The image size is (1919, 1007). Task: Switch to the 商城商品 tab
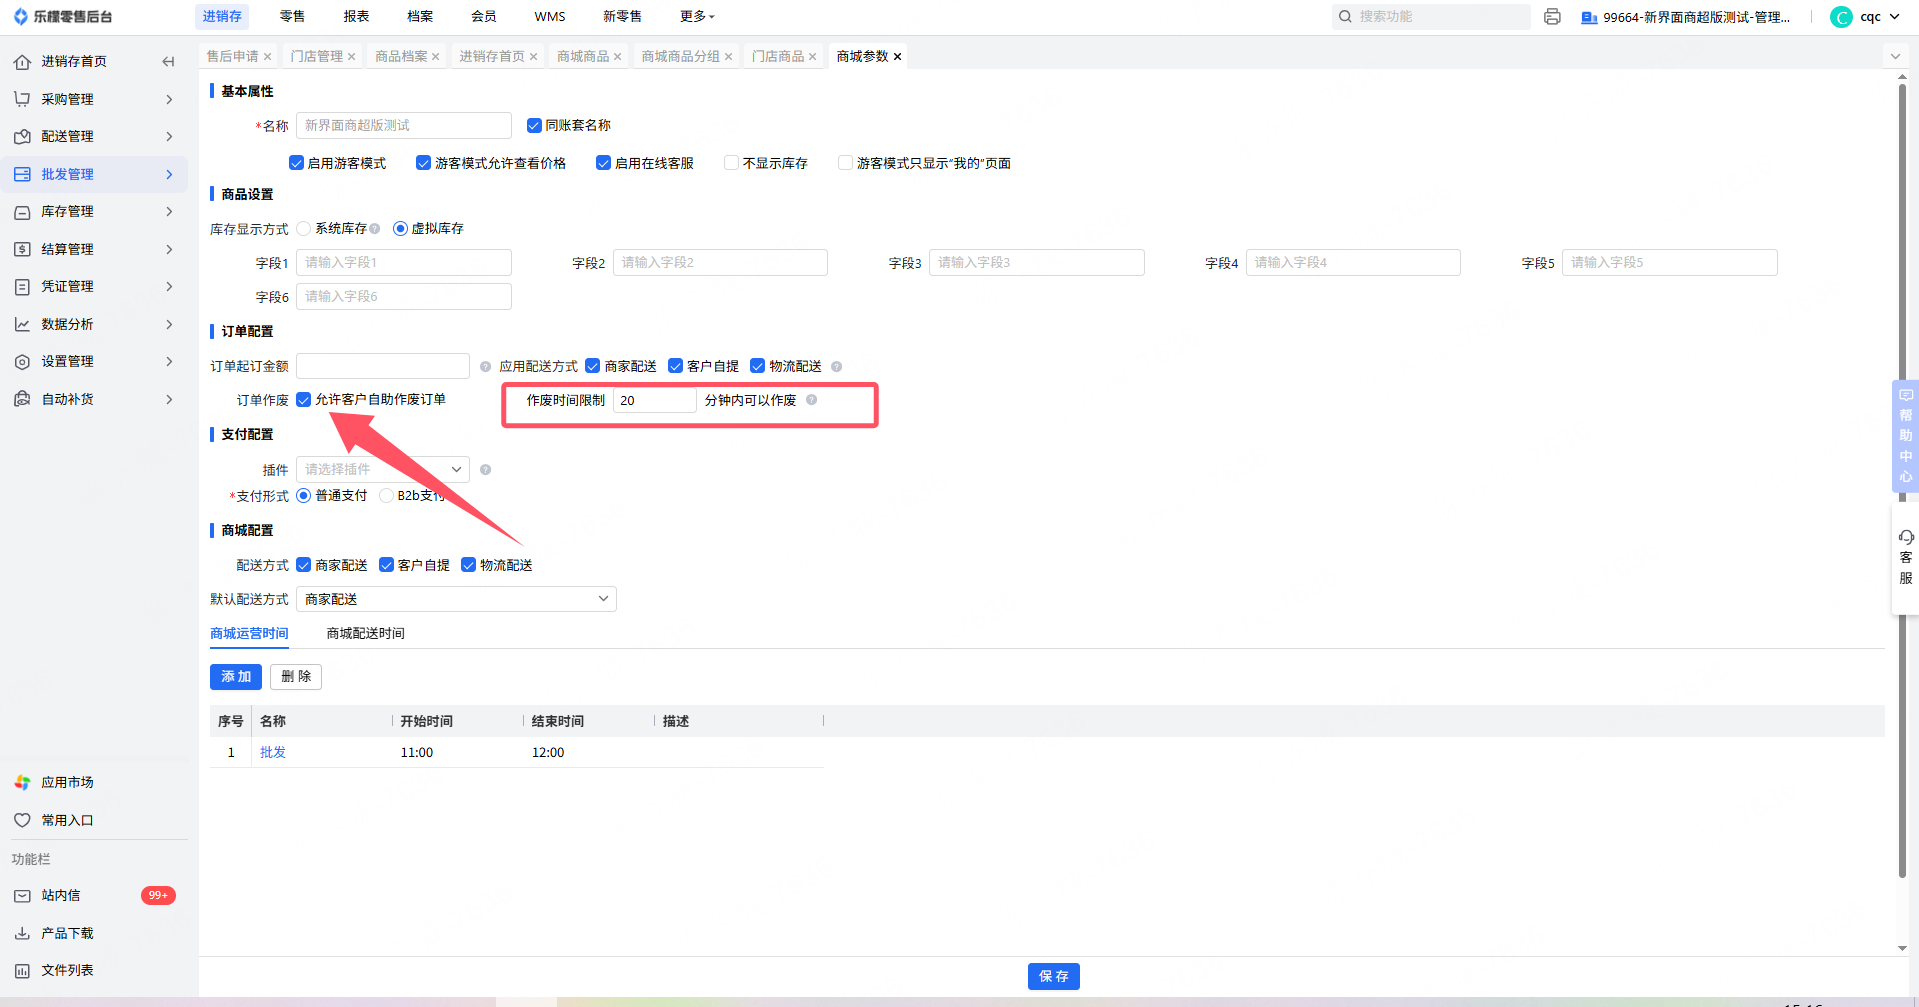point(583,56)
